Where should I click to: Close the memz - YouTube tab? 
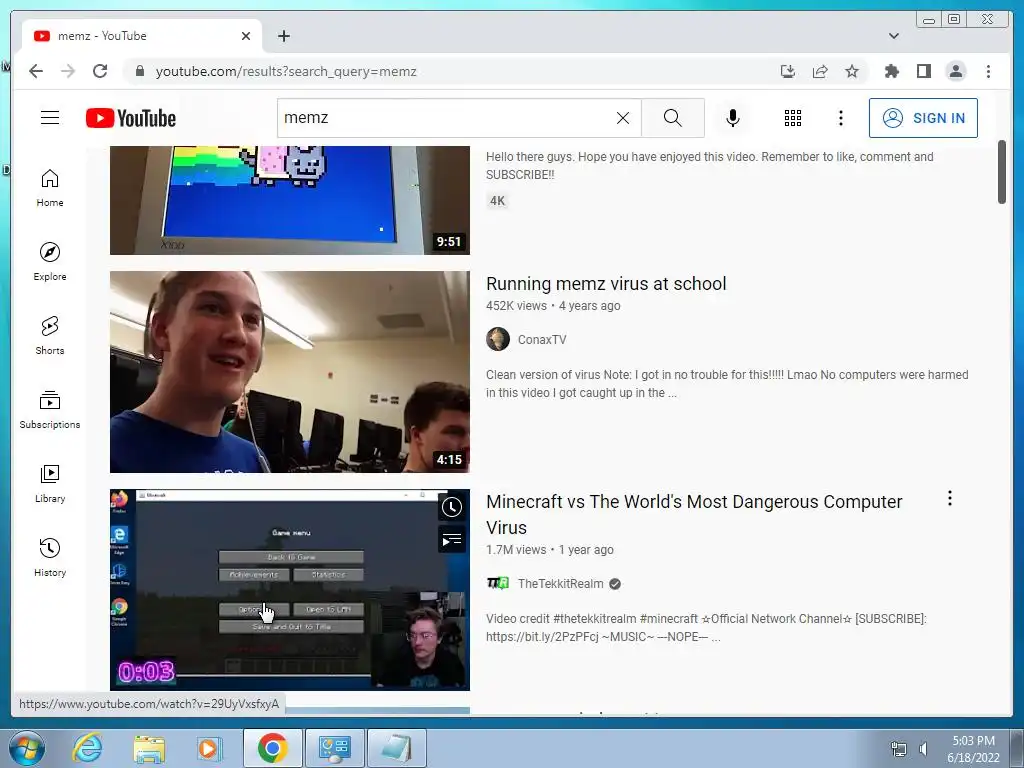point(246,36)
